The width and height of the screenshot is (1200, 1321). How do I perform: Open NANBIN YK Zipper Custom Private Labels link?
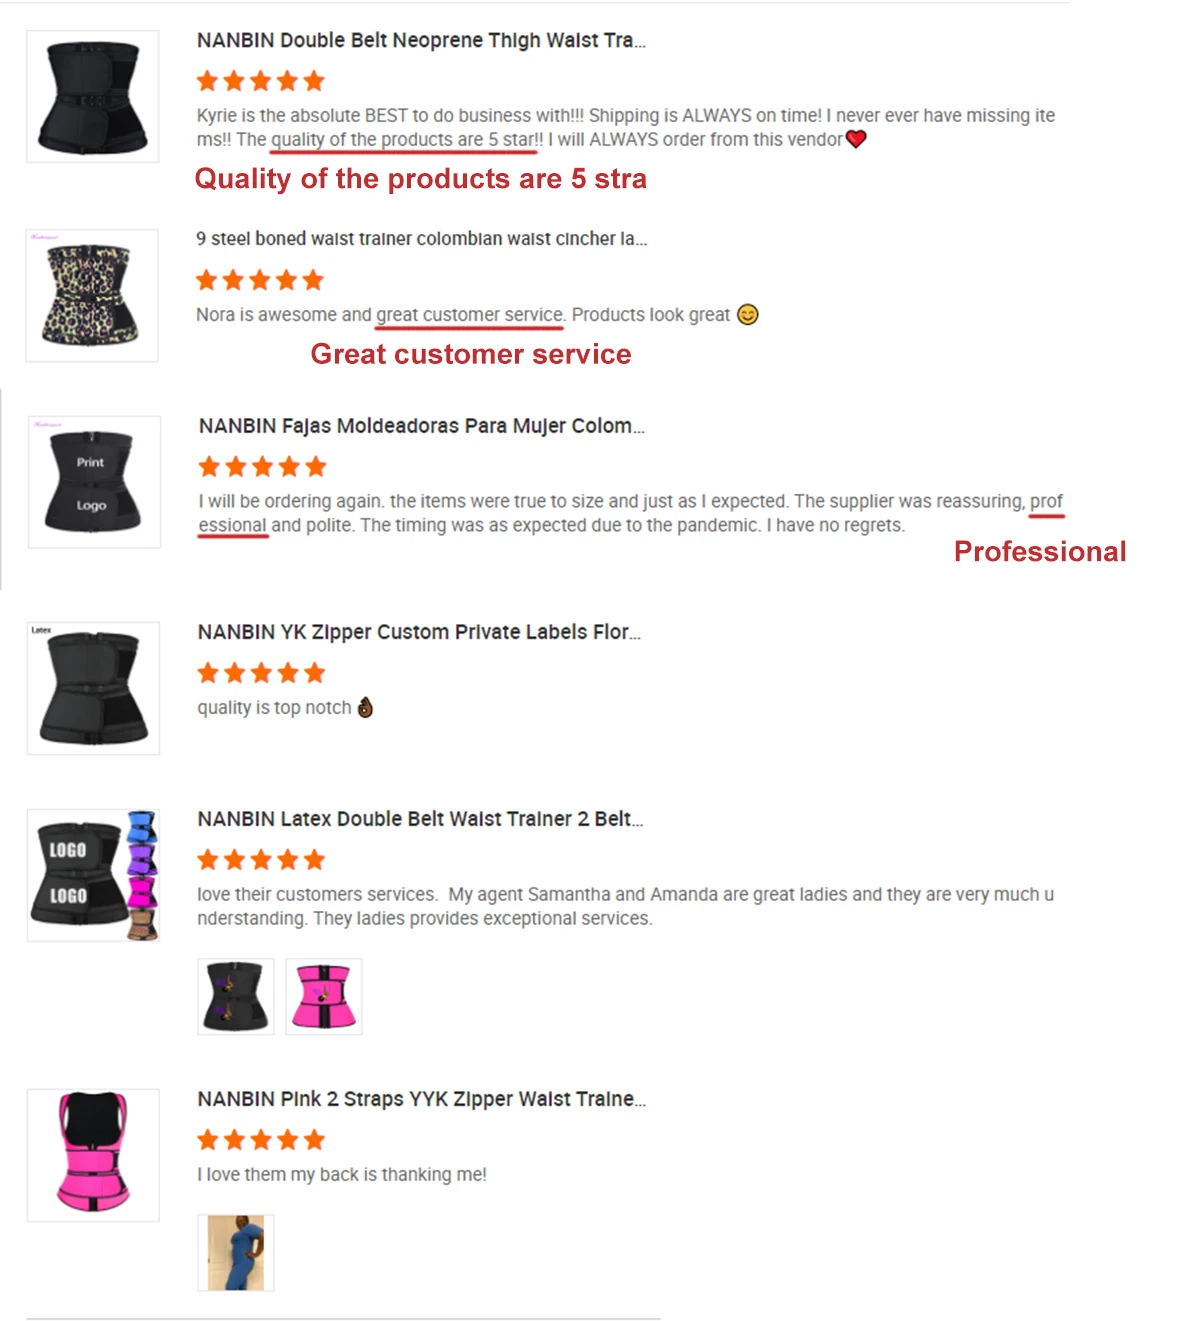[x=419, y=632]
